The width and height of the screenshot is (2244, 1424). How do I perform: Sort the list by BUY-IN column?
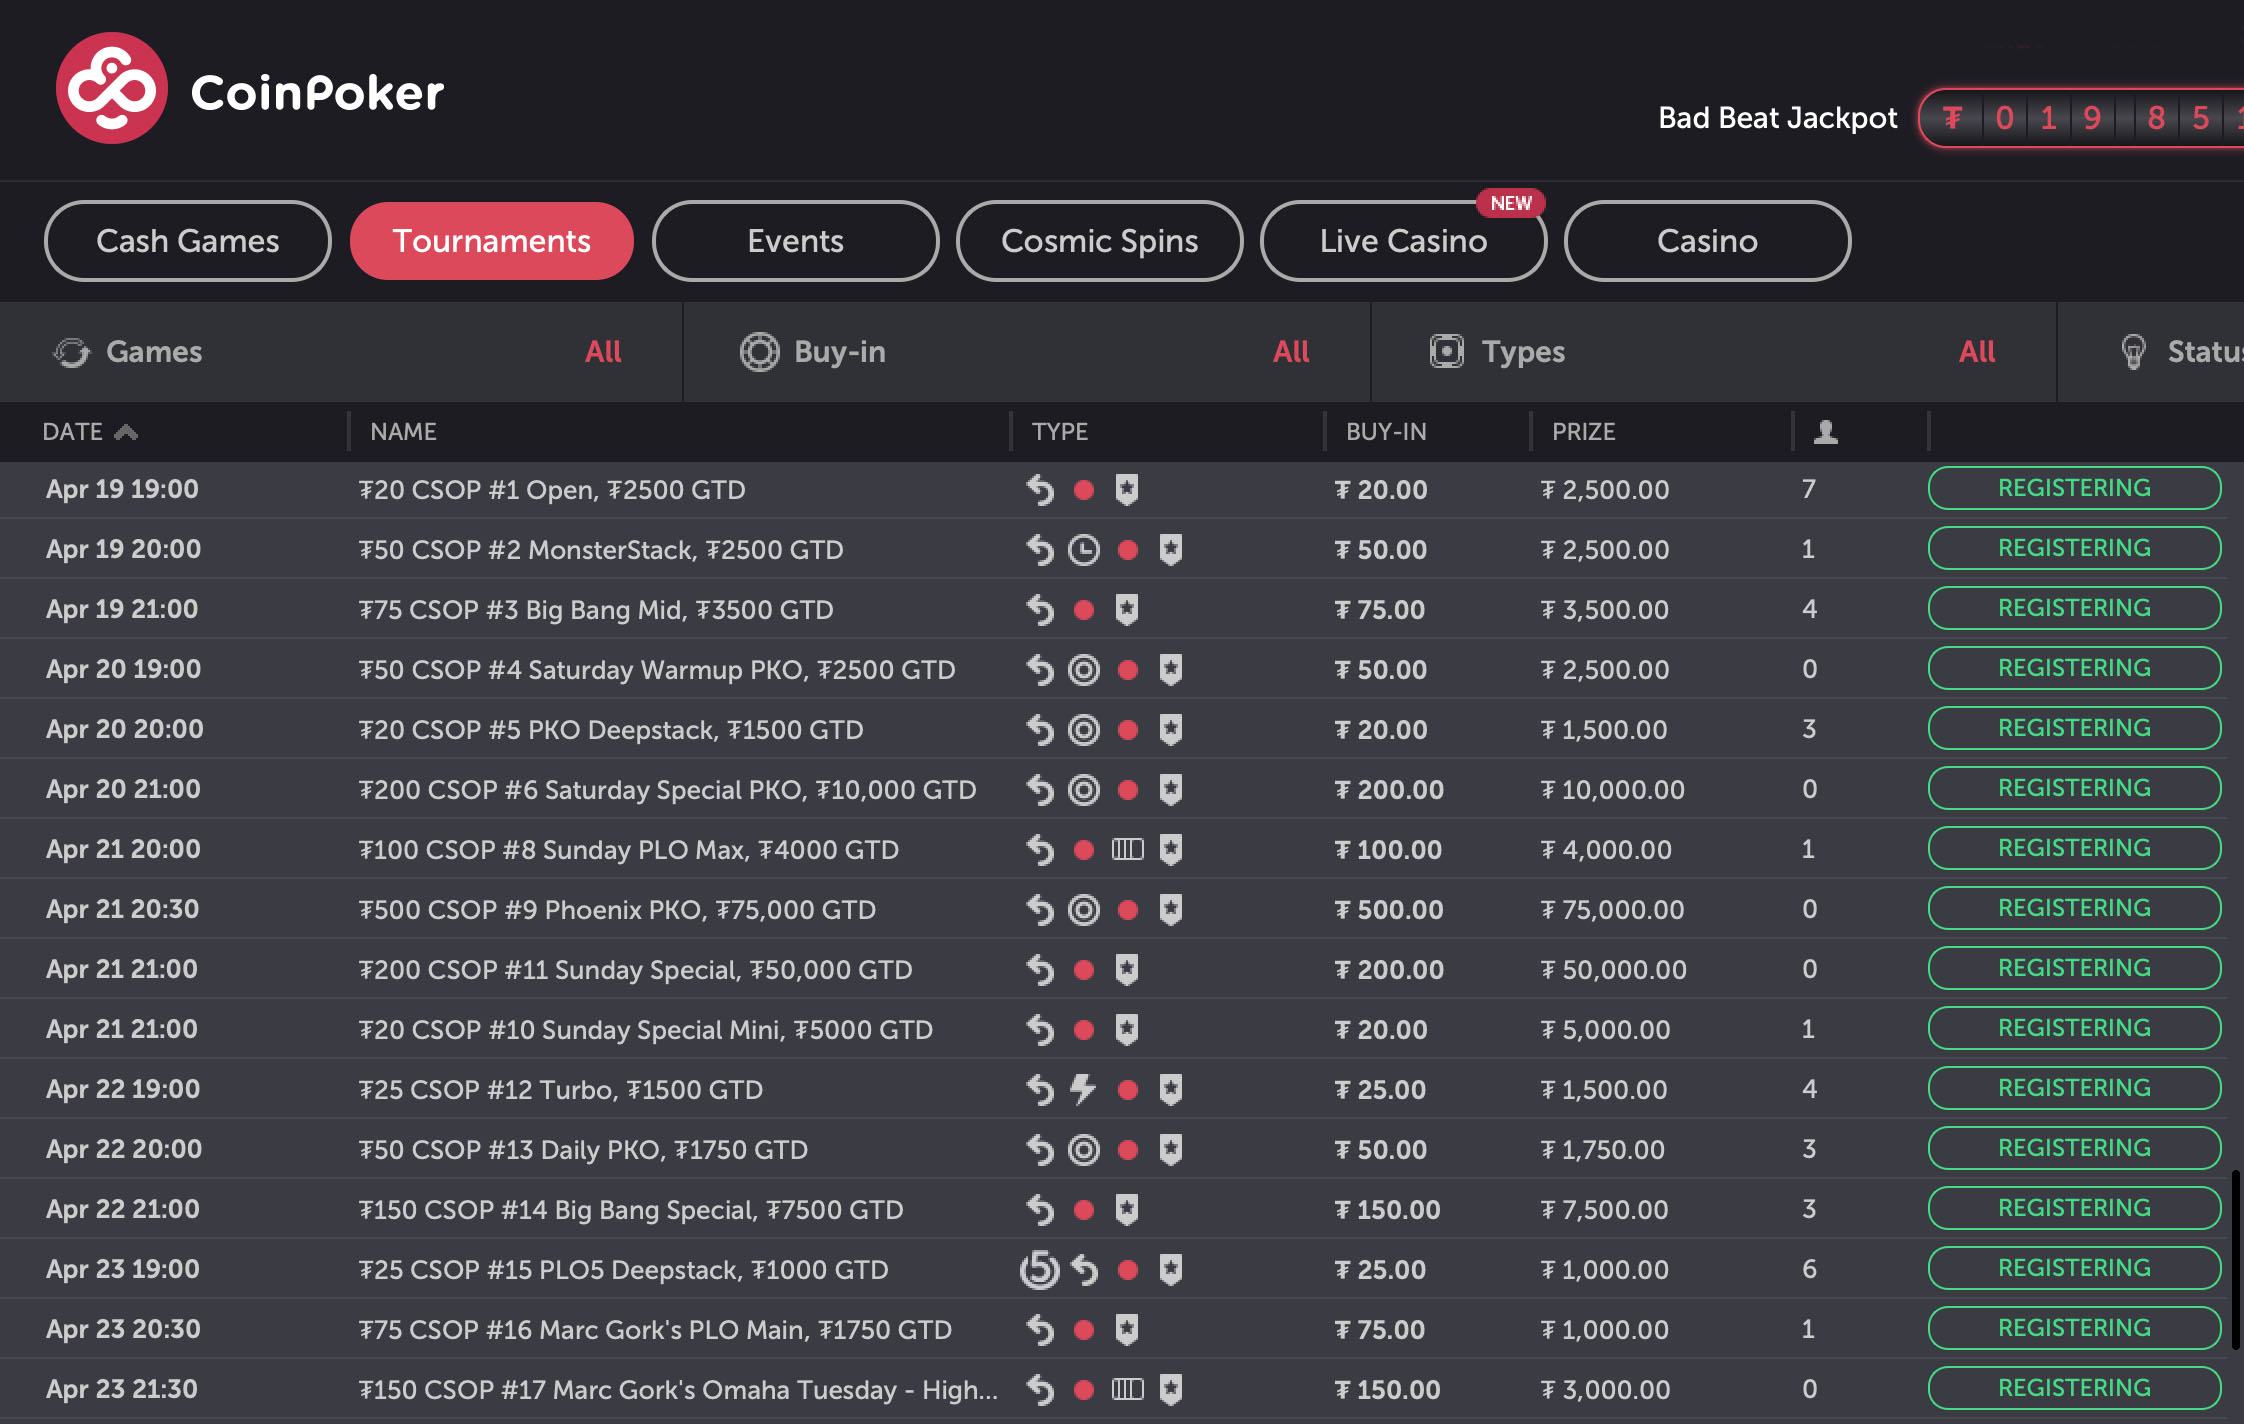1386,432
